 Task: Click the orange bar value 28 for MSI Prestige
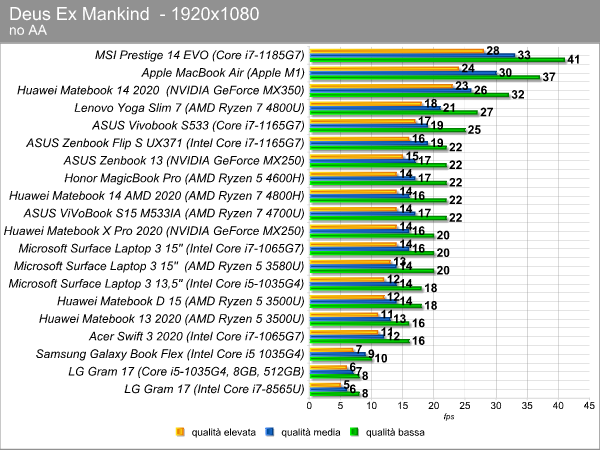tap(493, 51)
